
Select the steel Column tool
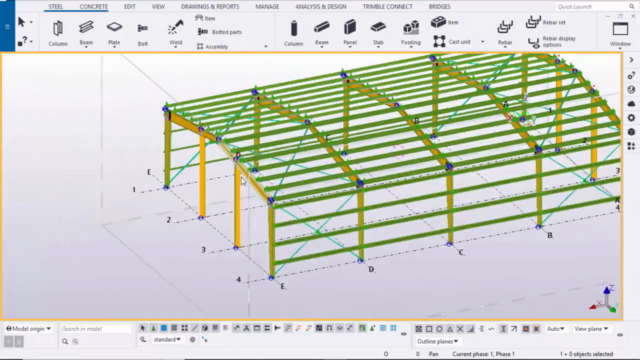(58, 33)
